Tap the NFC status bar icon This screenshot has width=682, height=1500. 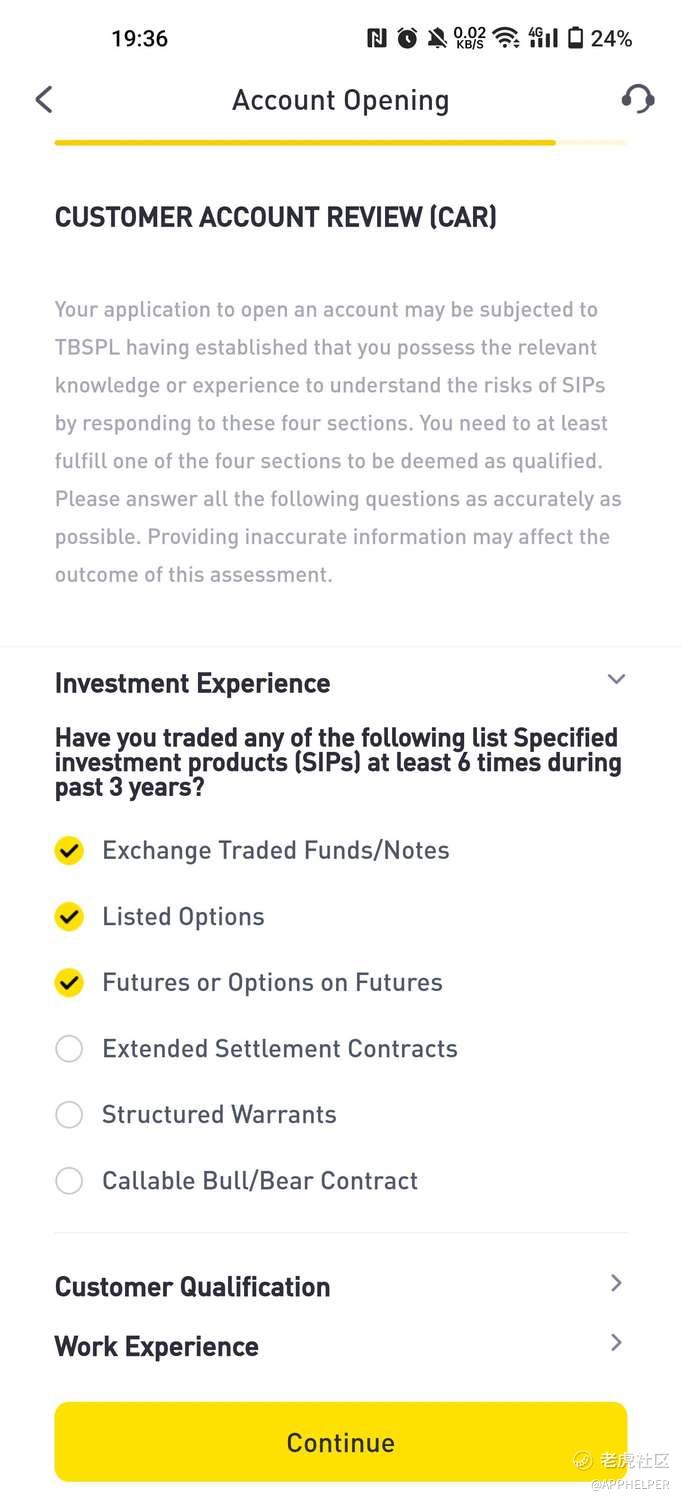[x=377, y=39]
